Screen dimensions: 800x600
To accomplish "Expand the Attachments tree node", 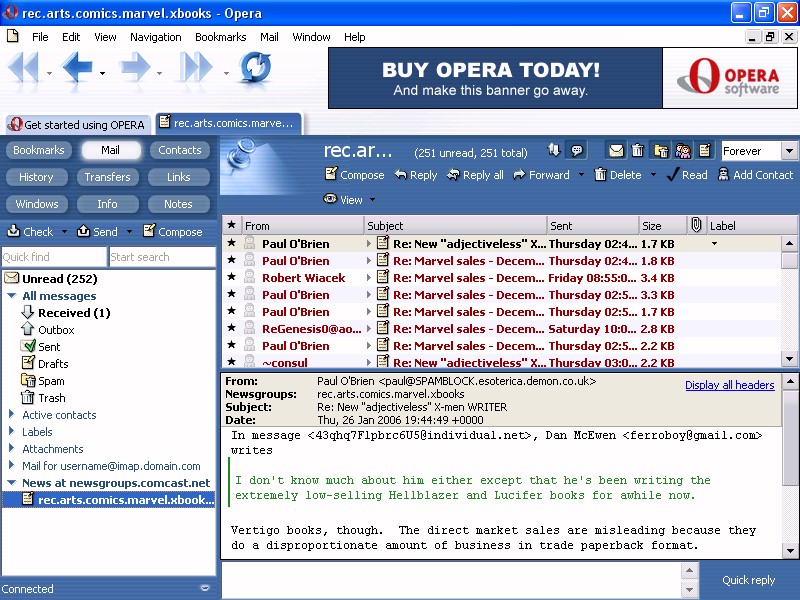I will coord(11,448).
